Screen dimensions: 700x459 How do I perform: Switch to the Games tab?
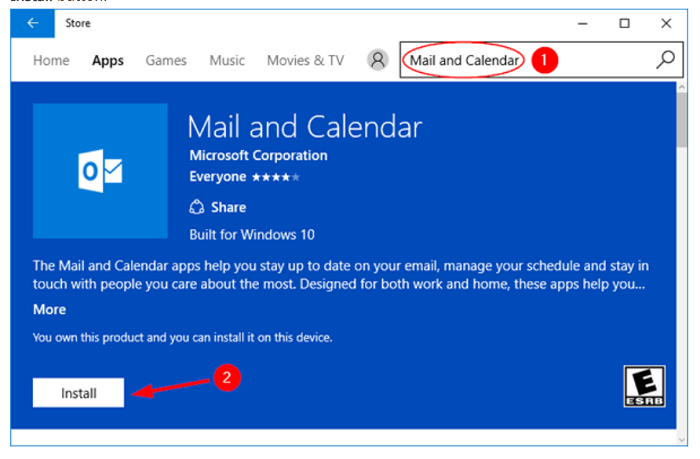(166, 60)
